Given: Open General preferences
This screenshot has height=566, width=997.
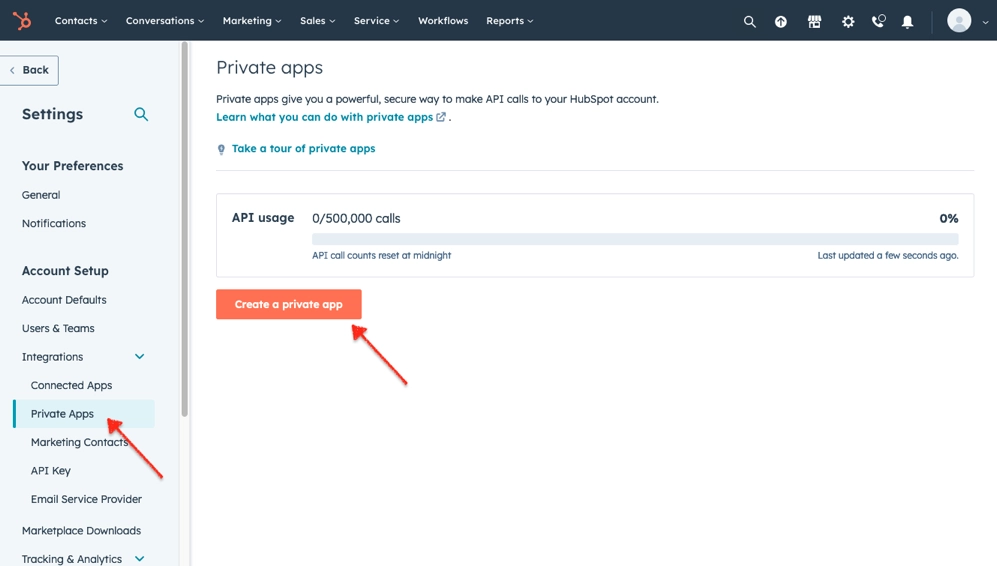Looking at the screenshot, I should [x=41, y=195].
